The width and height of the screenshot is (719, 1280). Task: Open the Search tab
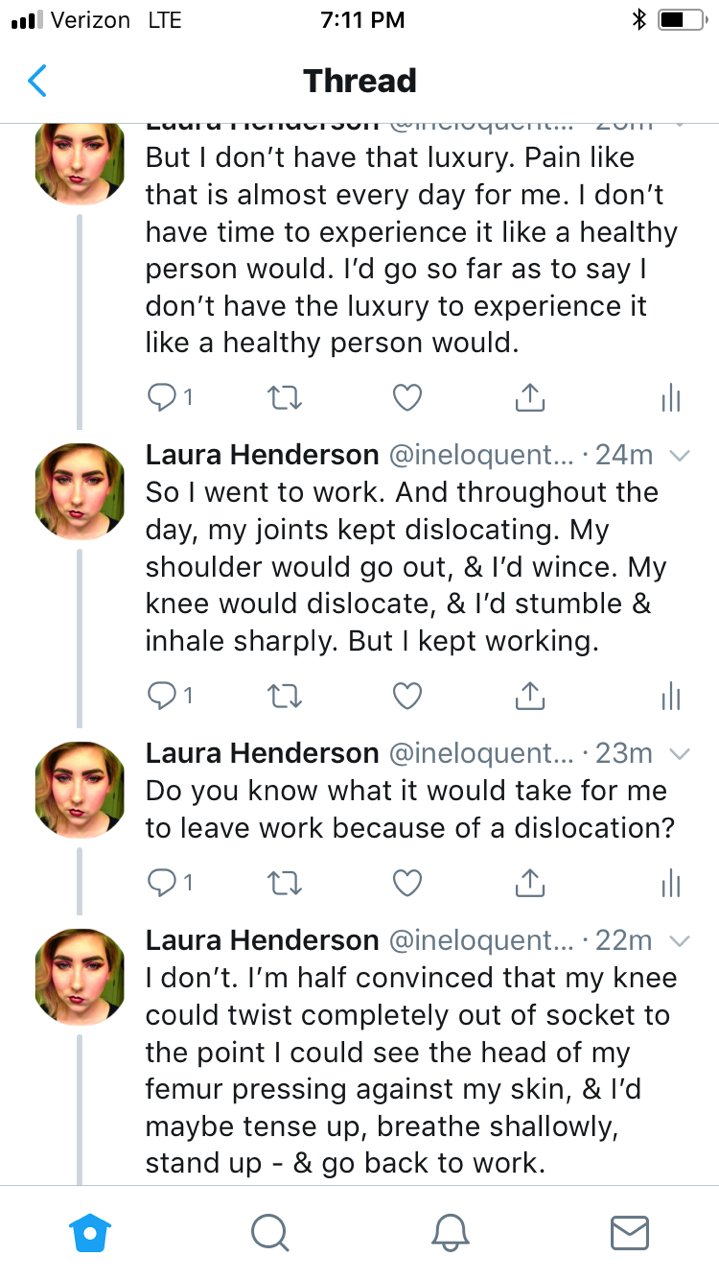tap(269, 1232)
